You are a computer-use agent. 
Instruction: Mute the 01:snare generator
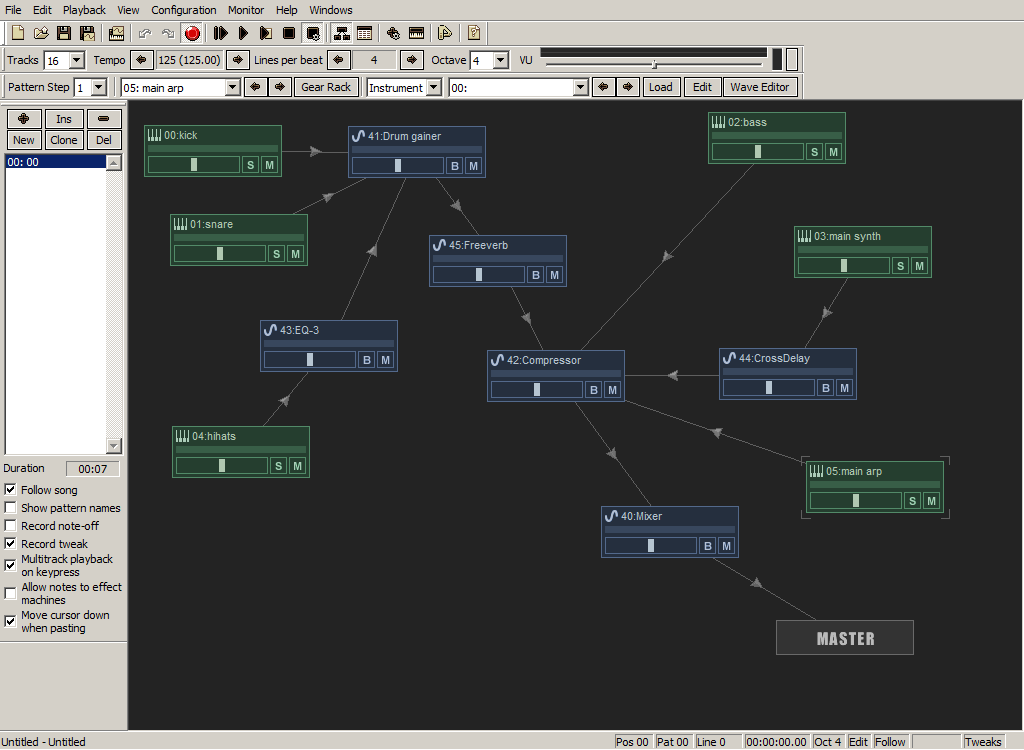pos(295,254)
